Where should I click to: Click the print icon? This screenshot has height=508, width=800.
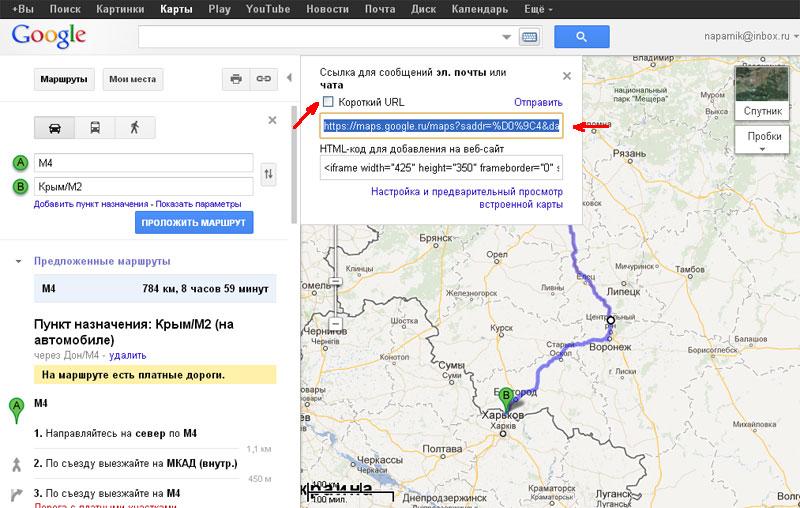236,78
